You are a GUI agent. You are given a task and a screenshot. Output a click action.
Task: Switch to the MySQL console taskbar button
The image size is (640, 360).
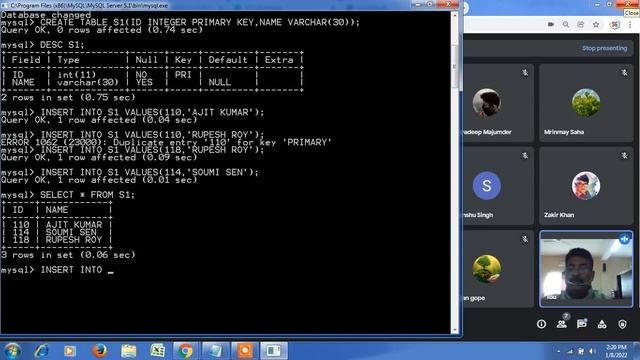(x=274, y=351)
